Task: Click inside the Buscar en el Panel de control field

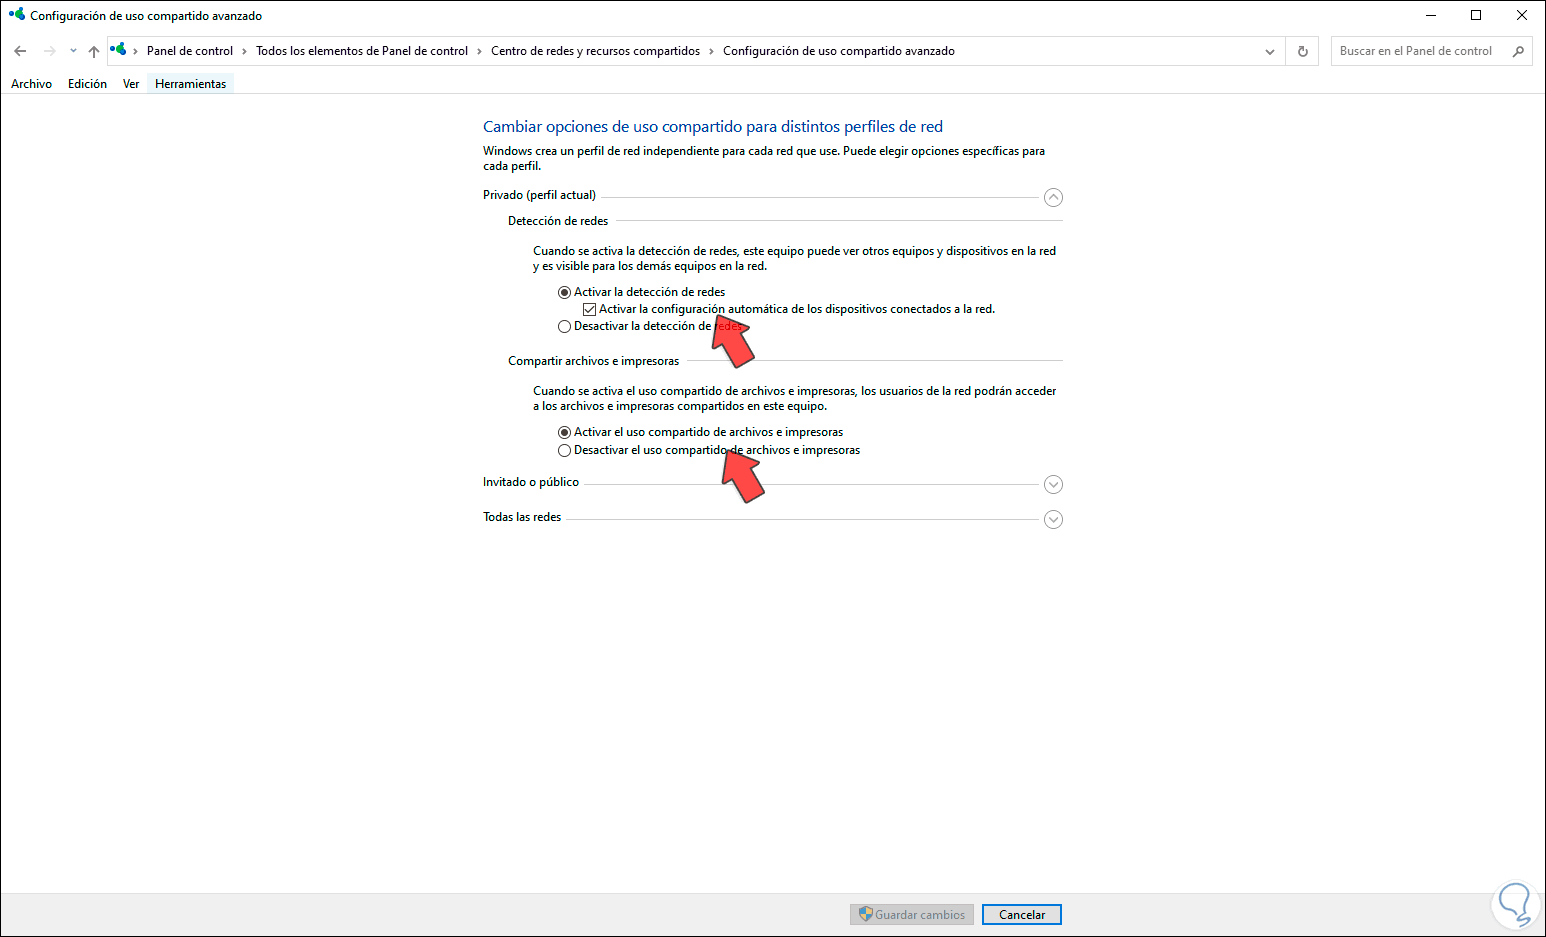Action: 1420,50
